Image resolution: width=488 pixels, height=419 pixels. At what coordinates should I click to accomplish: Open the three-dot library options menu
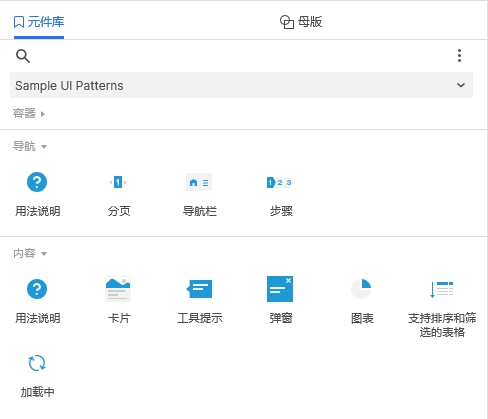click(459, 56)
